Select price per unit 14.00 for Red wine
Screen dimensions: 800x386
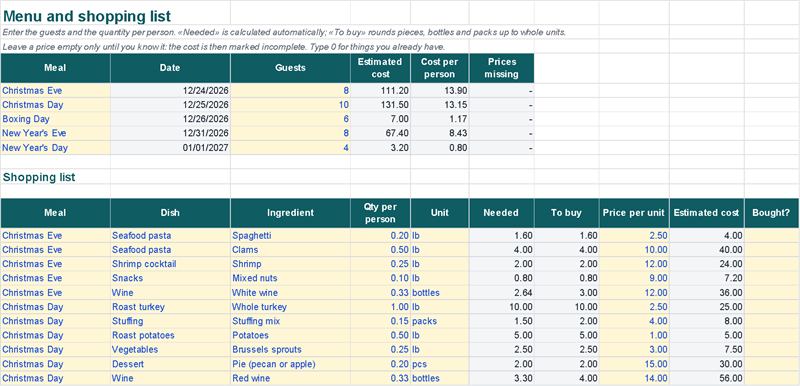634,378
